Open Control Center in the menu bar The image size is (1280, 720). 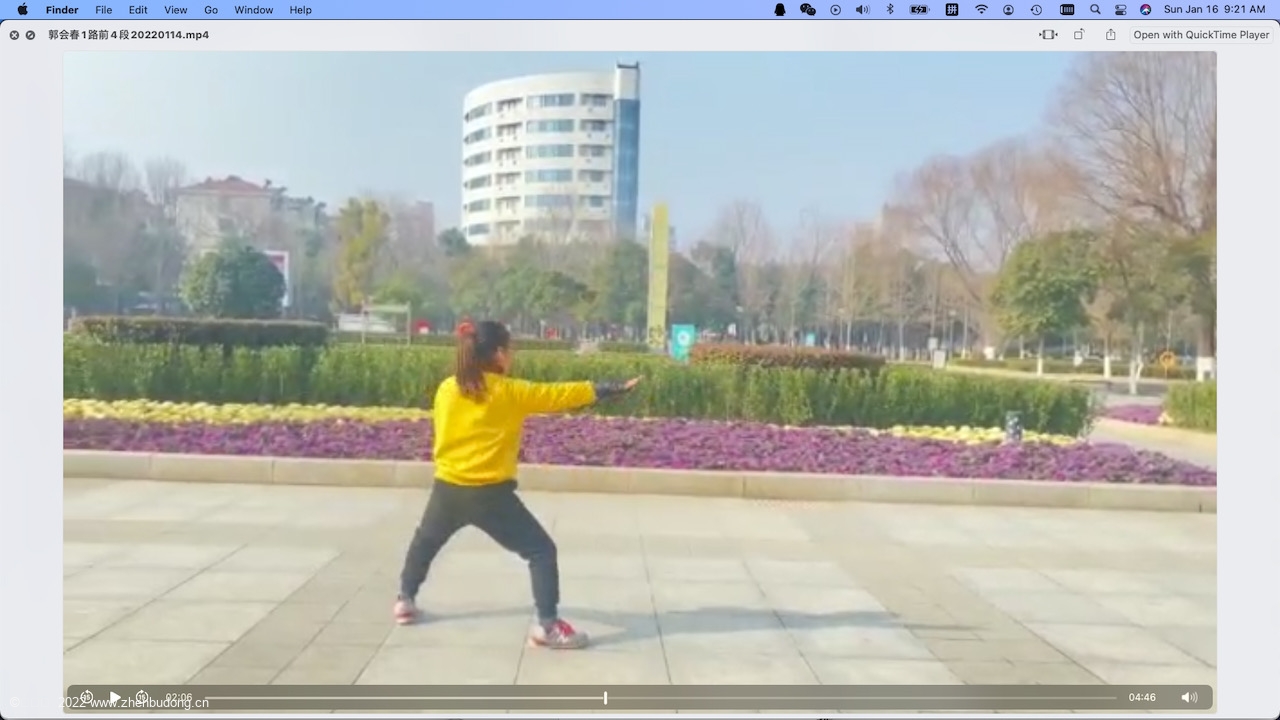click(x=1120, y=10)
